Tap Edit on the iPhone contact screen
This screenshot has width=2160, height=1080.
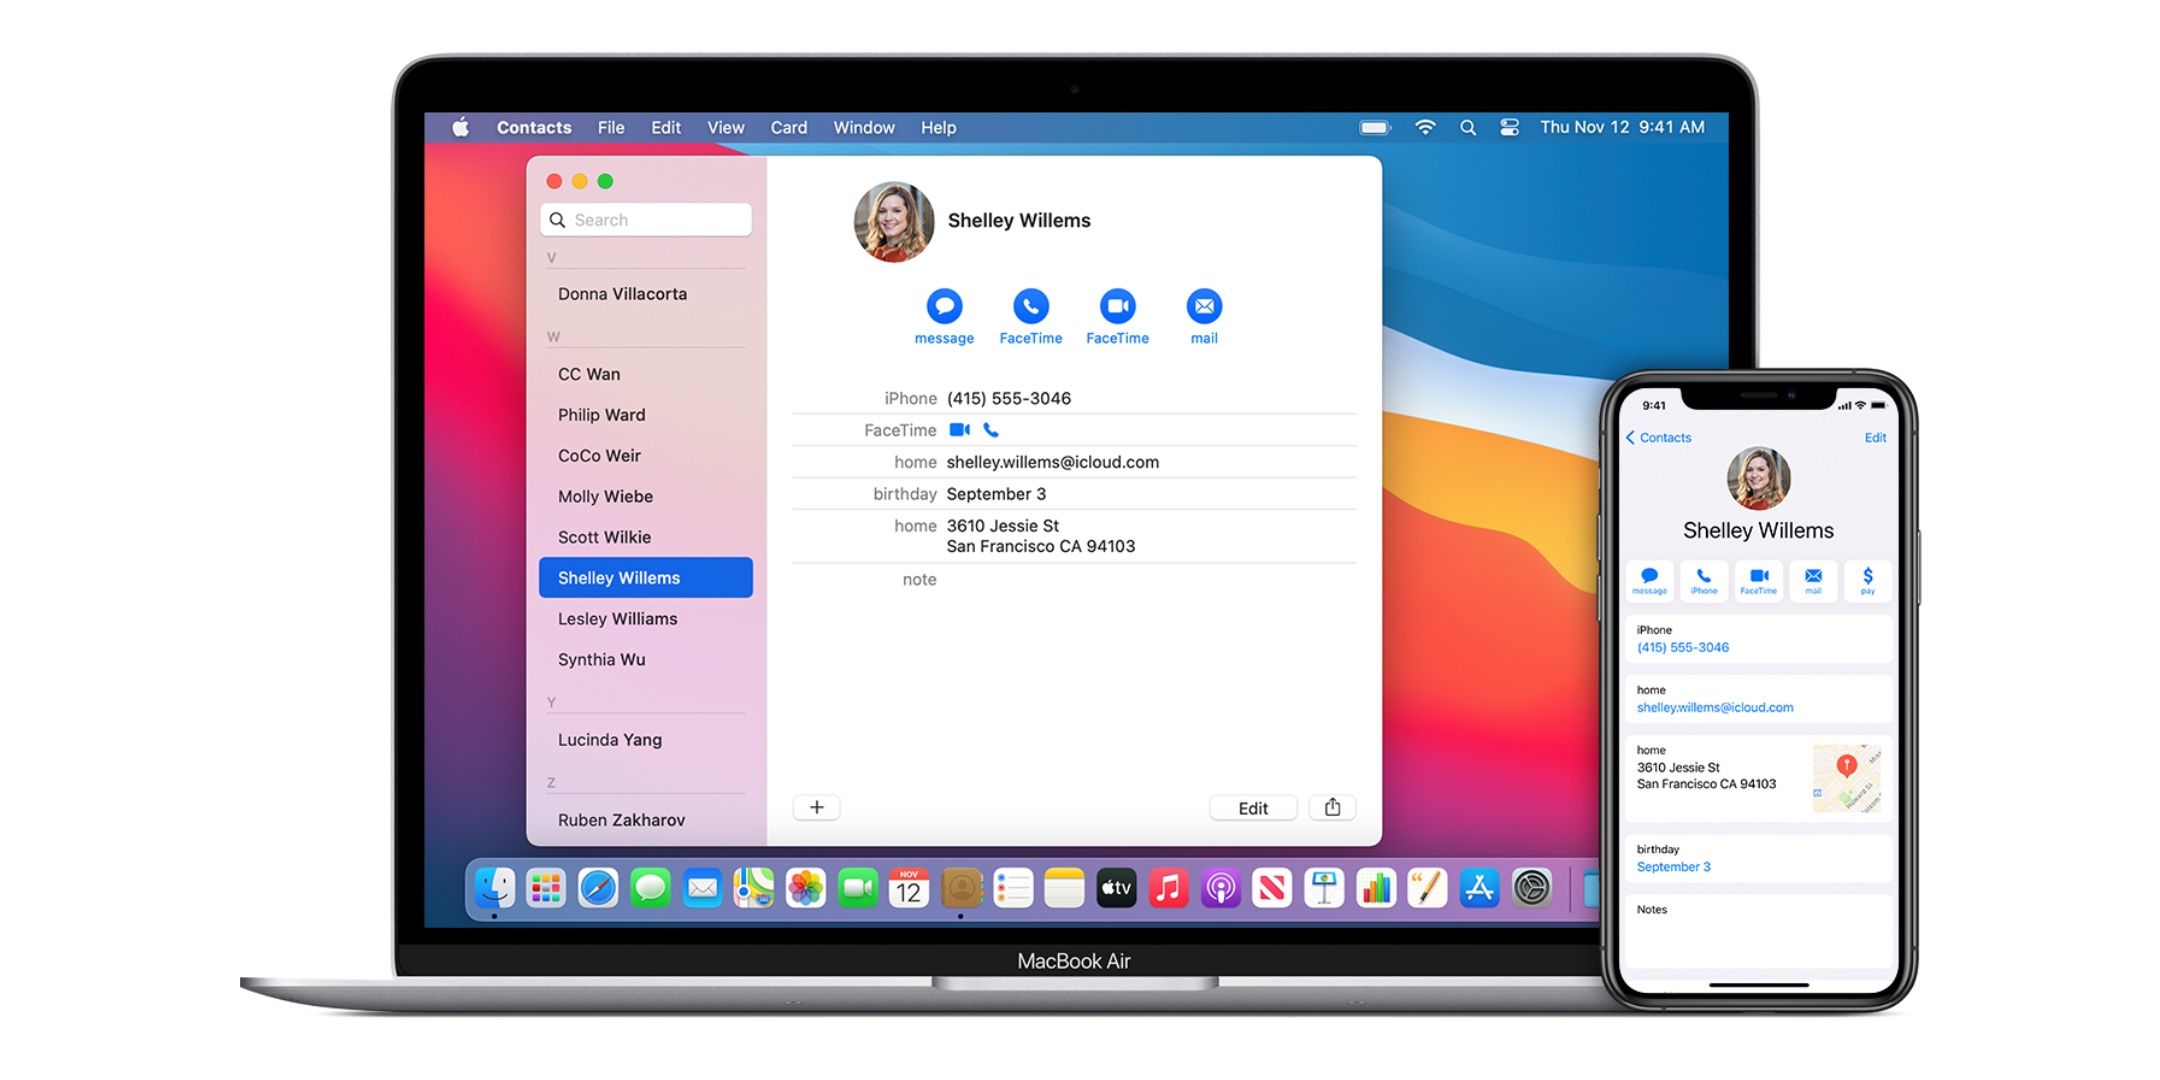pos(1875,437)
